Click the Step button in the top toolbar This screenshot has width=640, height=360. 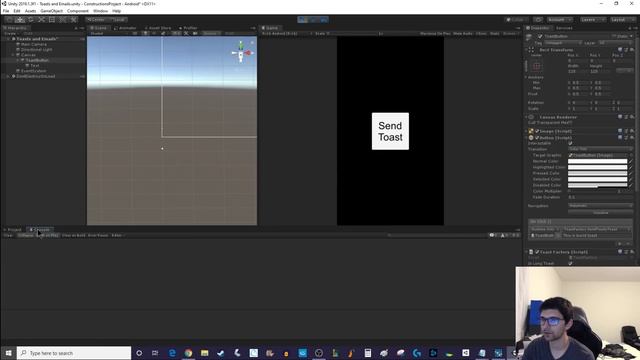[x=323, y=20]
